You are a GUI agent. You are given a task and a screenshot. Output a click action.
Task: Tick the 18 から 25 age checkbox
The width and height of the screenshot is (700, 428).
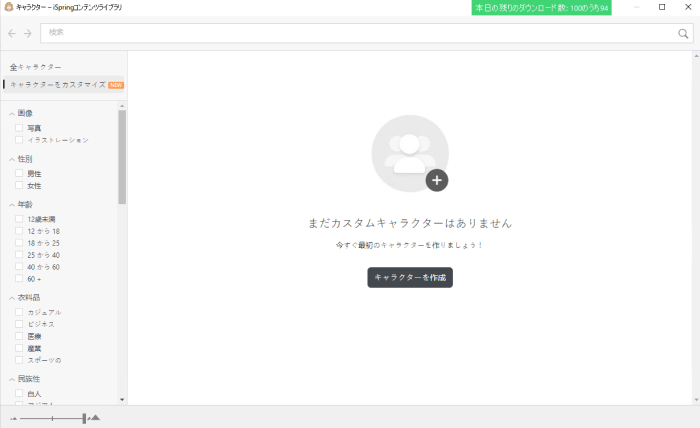coord(19,243)
